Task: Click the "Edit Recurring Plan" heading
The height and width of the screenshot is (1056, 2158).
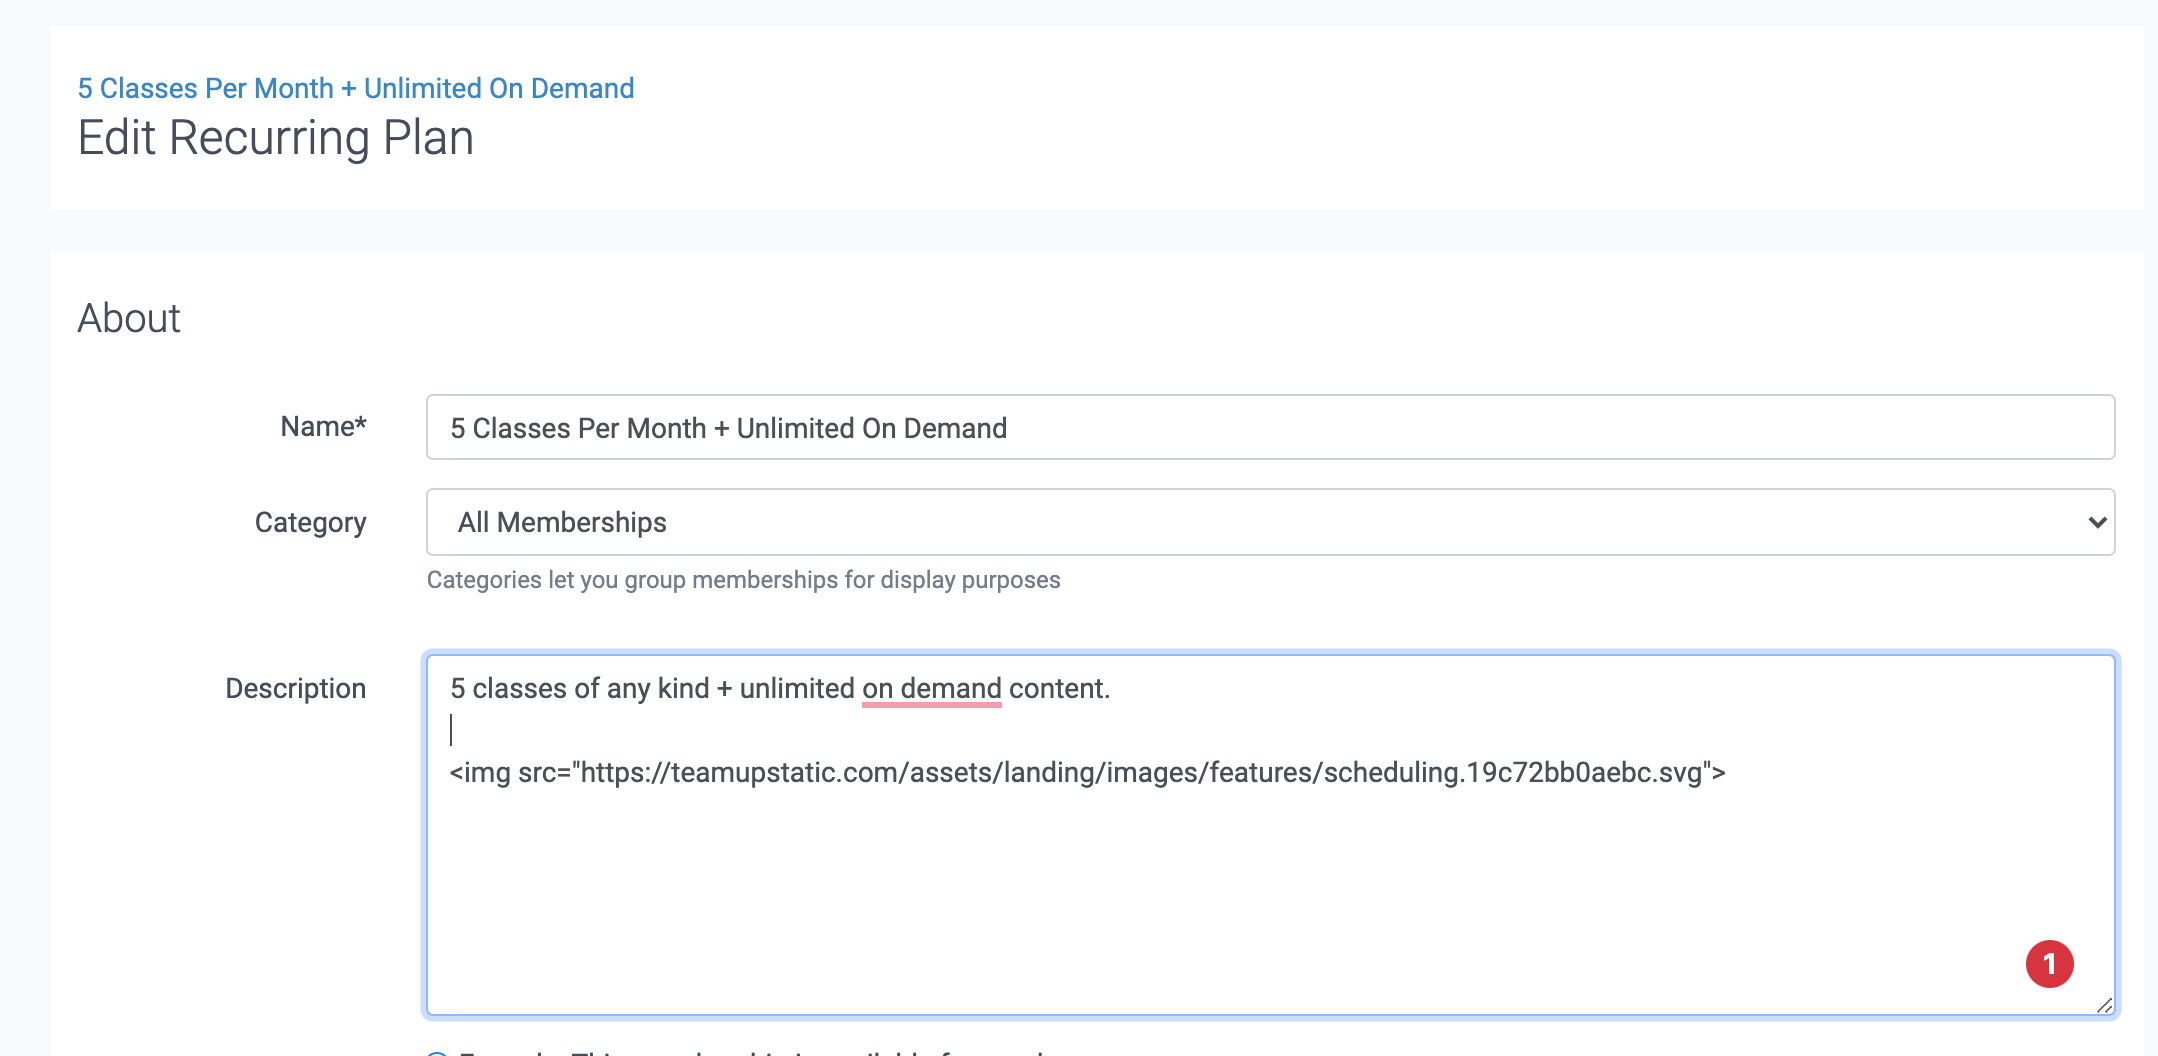Action: (275, 138)
